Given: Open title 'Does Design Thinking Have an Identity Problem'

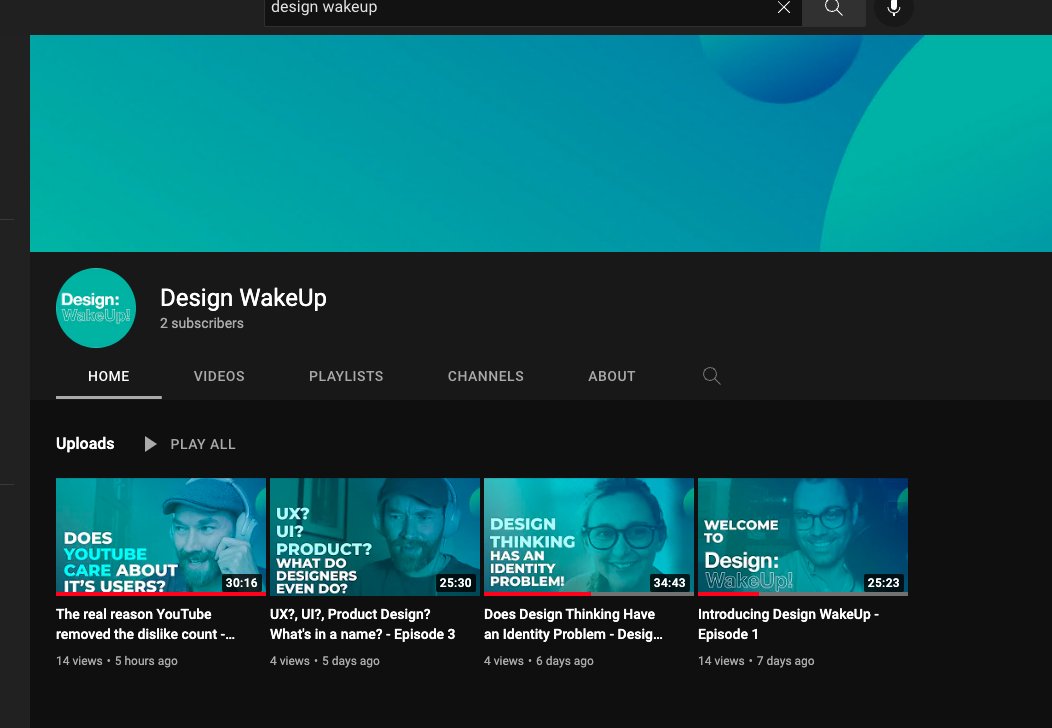Looking at the screenshot, I should tap(574, 624).
